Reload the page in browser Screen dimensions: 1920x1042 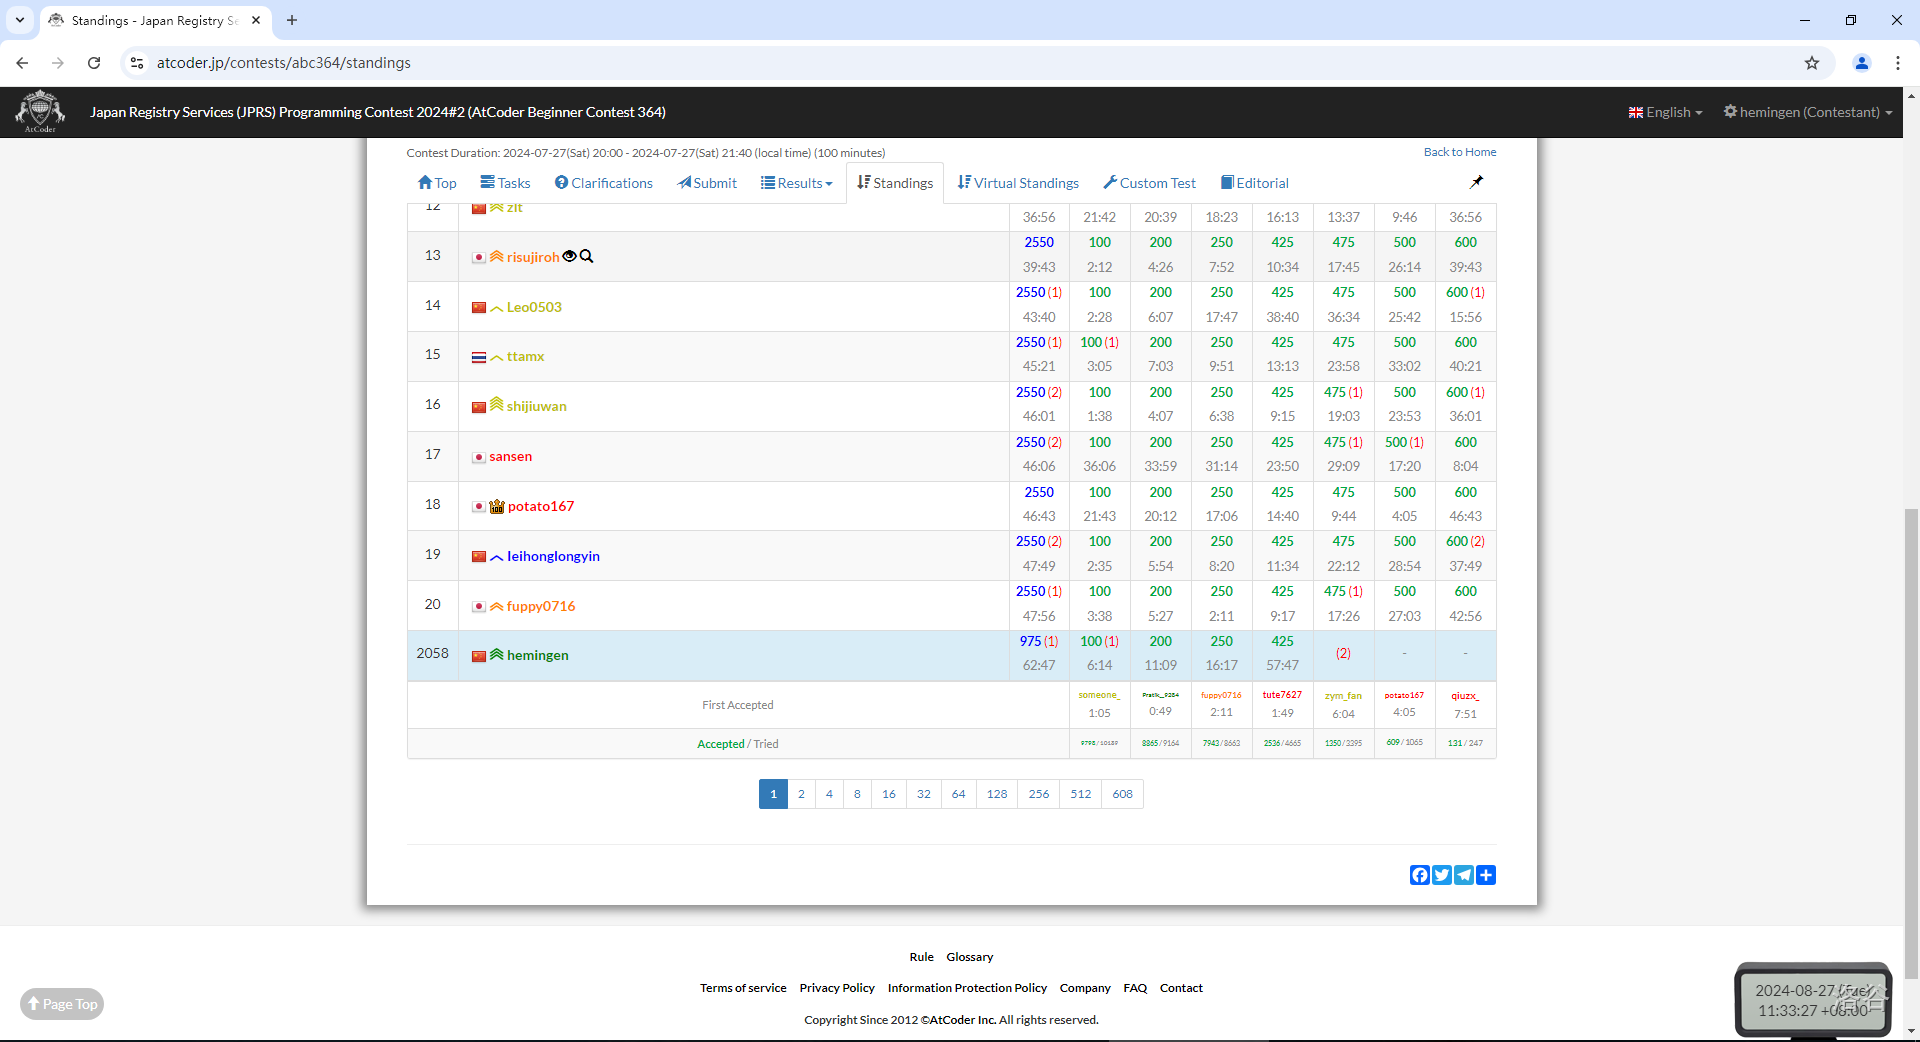pos(94,63)
